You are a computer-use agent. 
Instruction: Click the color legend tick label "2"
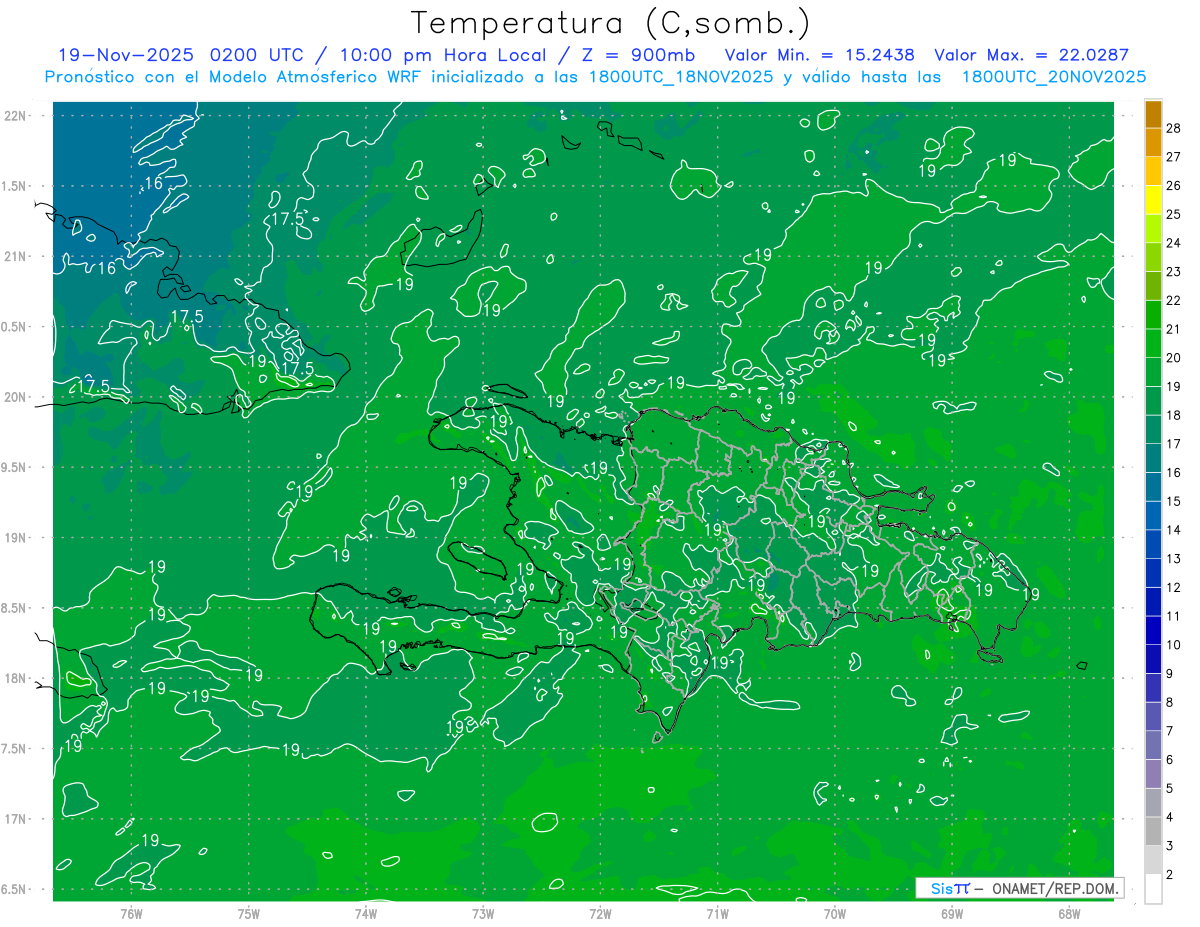1170,875
